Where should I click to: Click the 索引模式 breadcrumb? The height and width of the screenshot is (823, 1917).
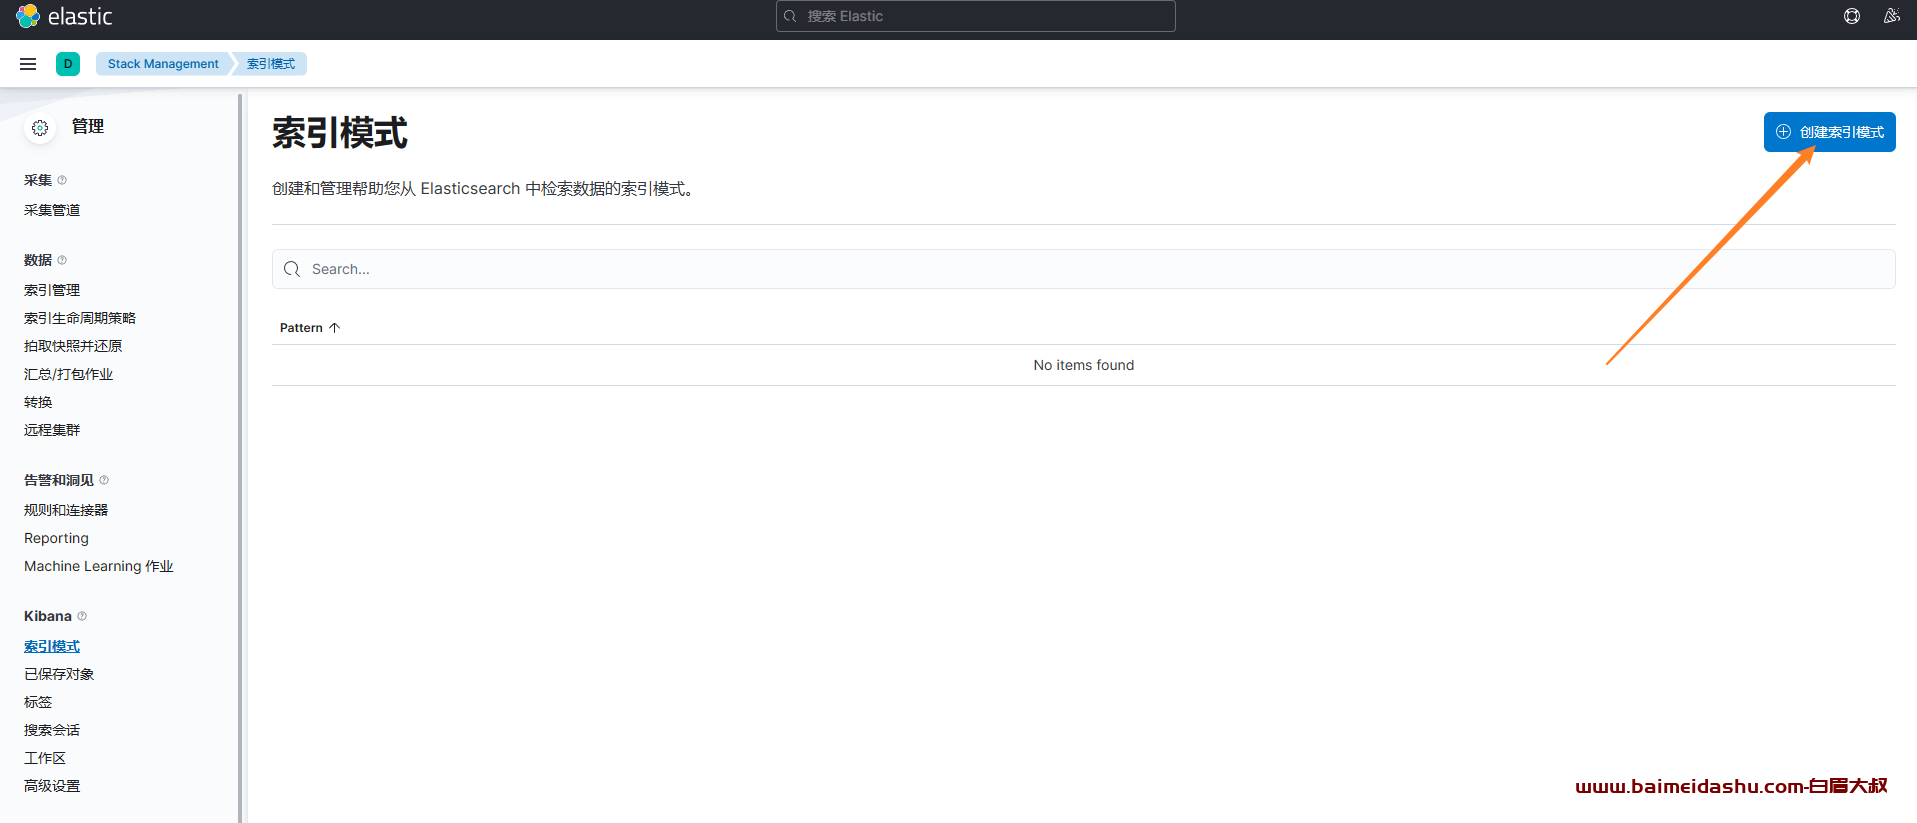coord(271,64)
